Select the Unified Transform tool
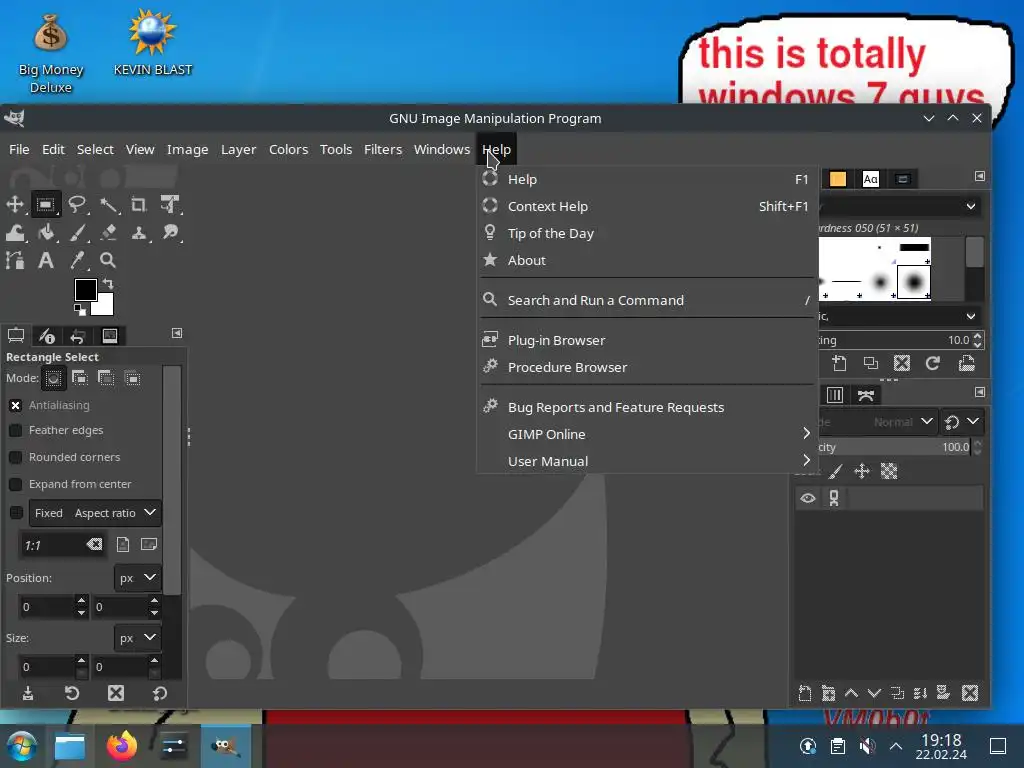 [170, 204]
